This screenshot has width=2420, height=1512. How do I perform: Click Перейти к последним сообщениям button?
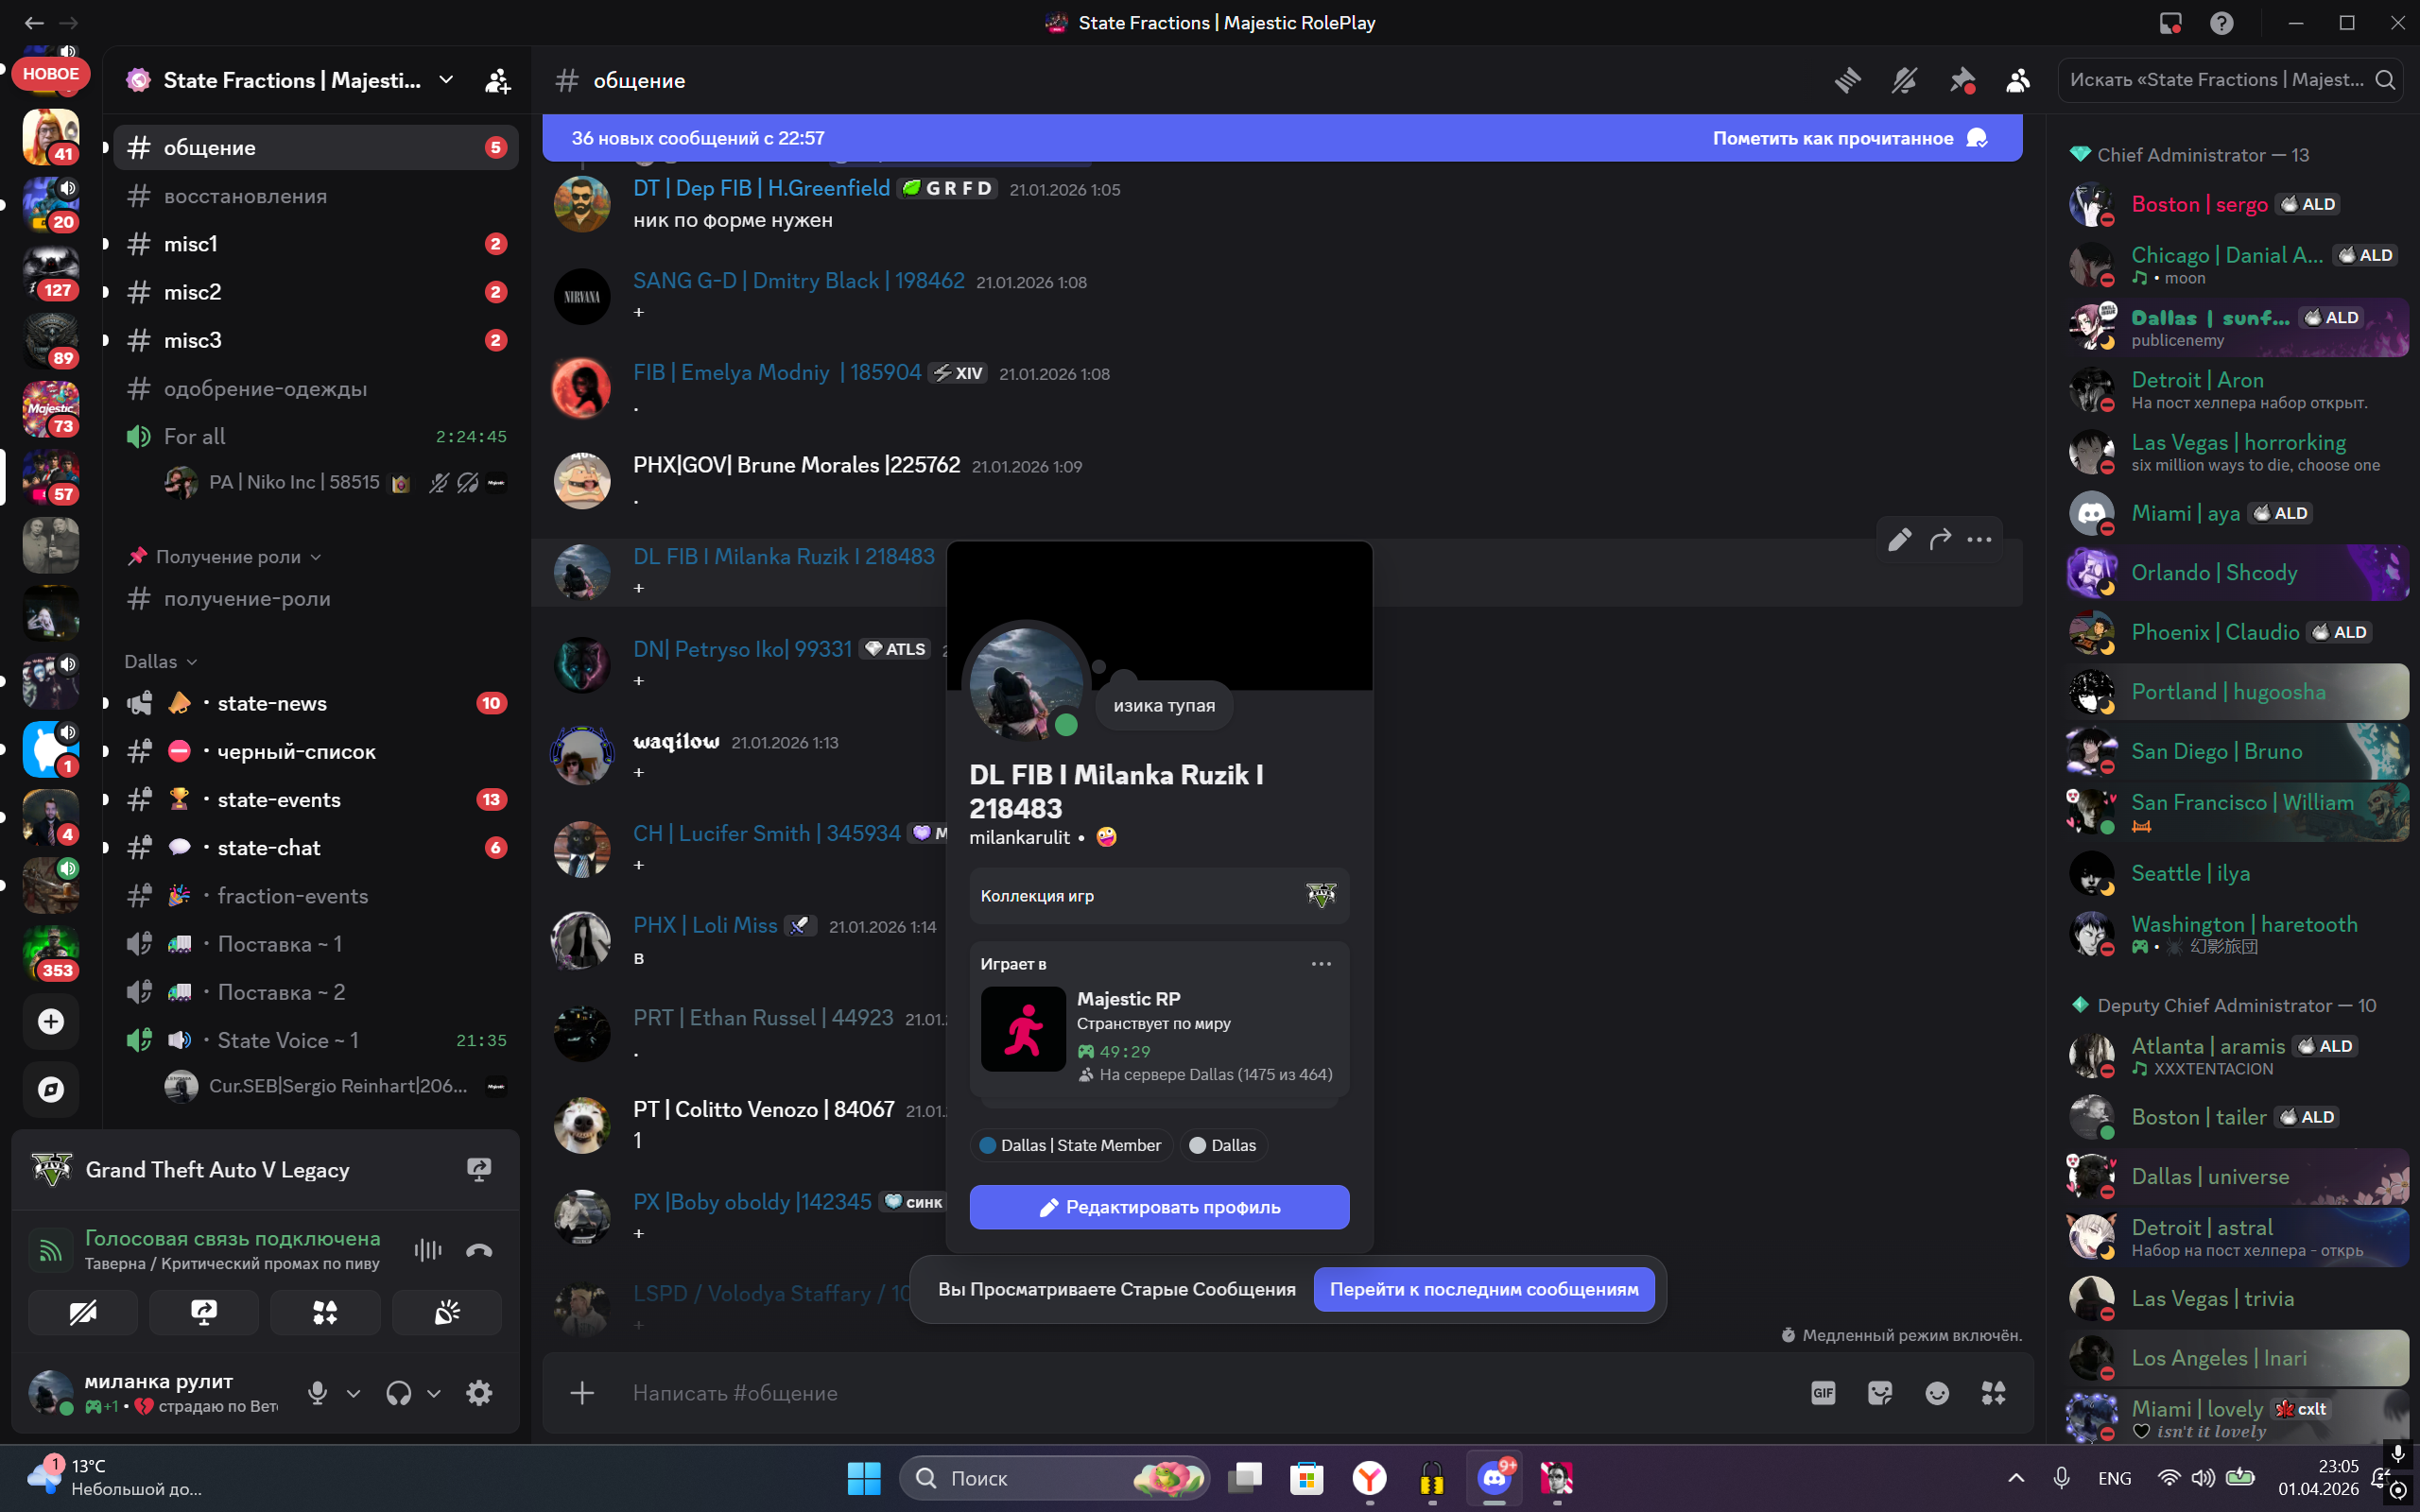tap(1483, 1289)
